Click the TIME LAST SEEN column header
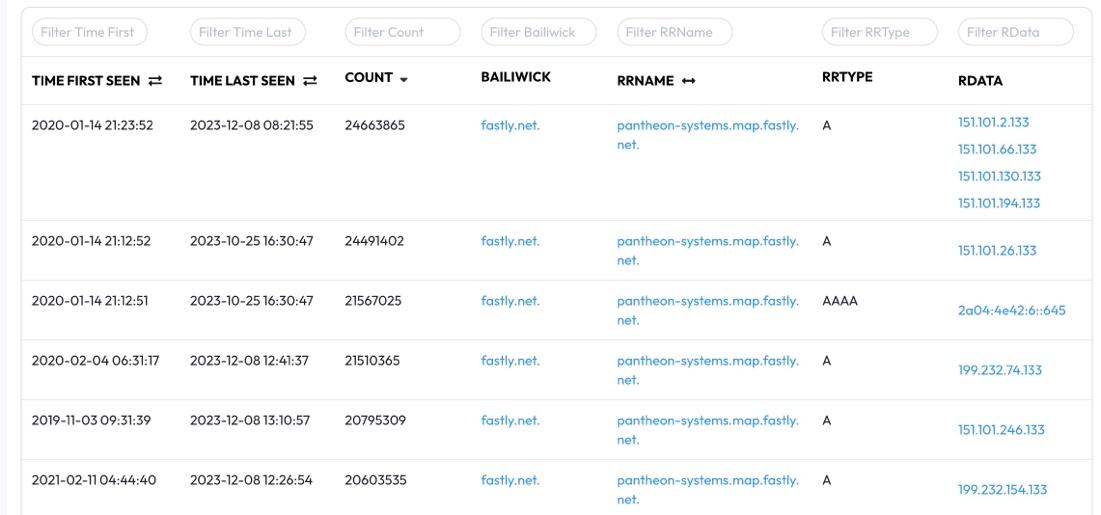The height and width of the screenshot is (515, 1101). 242,81
